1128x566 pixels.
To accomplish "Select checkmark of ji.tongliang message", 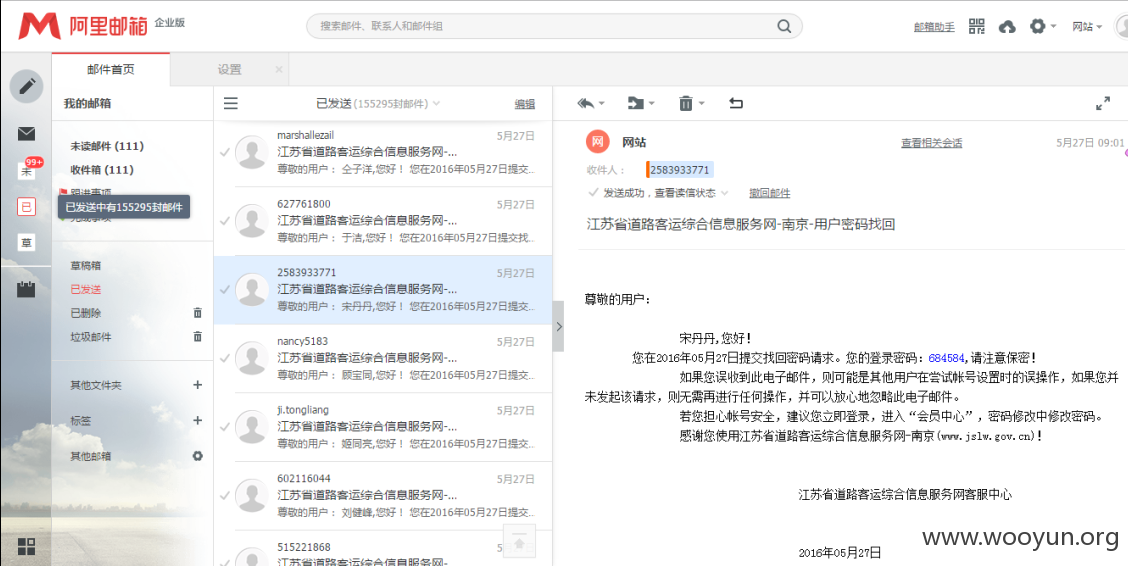I will point(224,427).
